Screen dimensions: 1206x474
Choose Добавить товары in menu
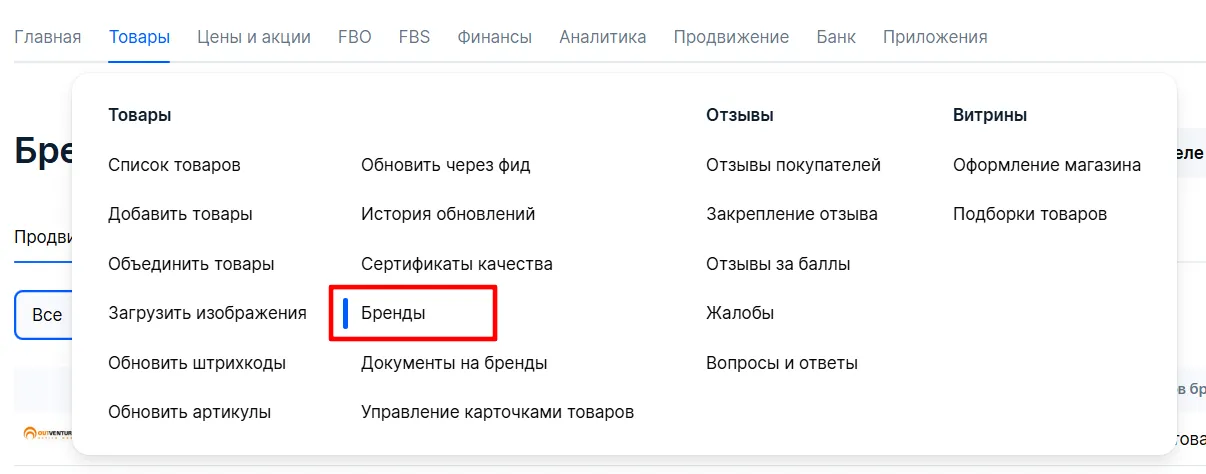[180, 214]
